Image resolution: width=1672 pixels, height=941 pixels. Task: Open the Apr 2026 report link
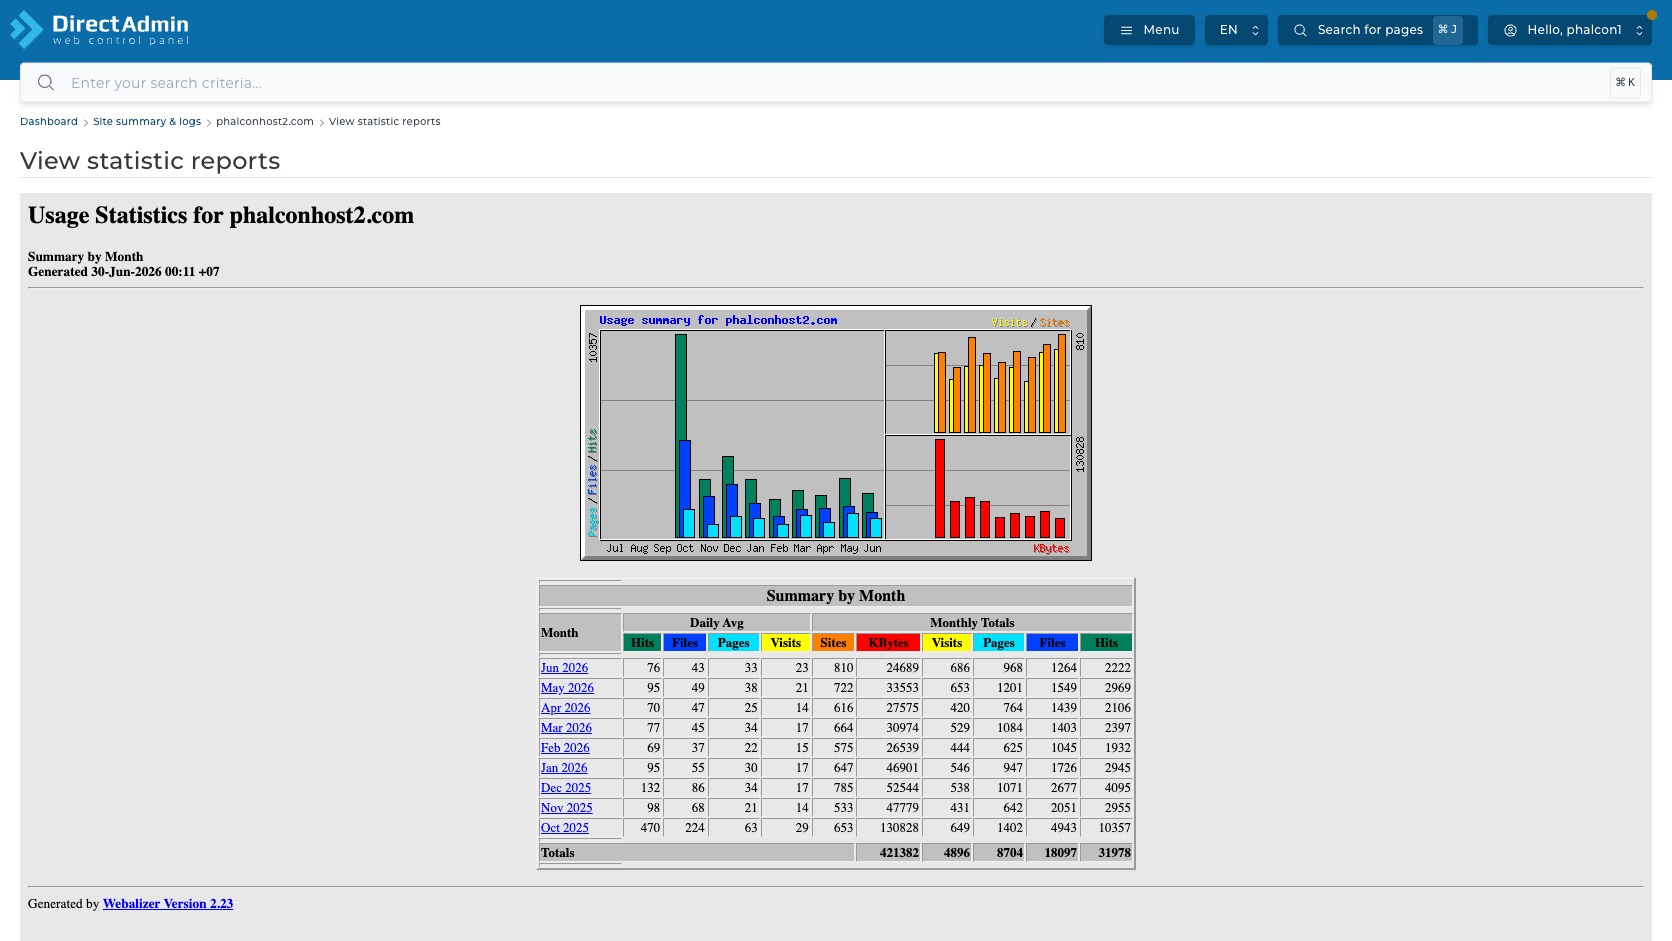[565, 708]
